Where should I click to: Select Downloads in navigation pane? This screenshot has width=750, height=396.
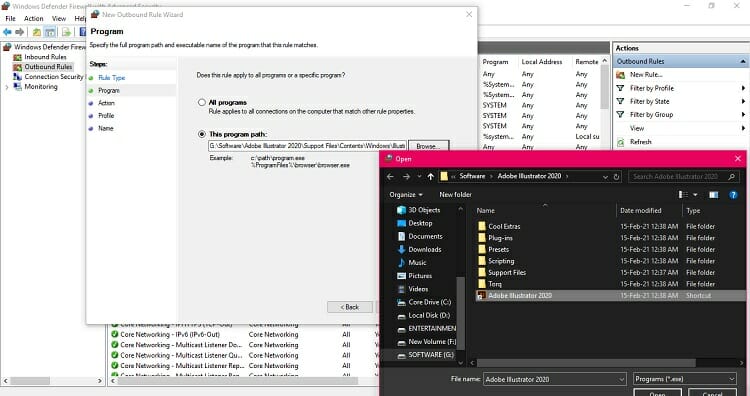425,250
